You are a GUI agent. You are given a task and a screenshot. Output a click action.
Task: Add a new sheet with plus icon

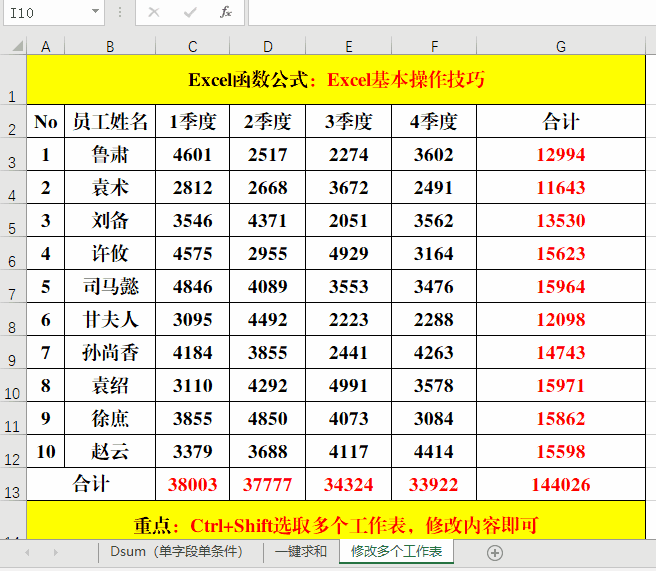495,553
